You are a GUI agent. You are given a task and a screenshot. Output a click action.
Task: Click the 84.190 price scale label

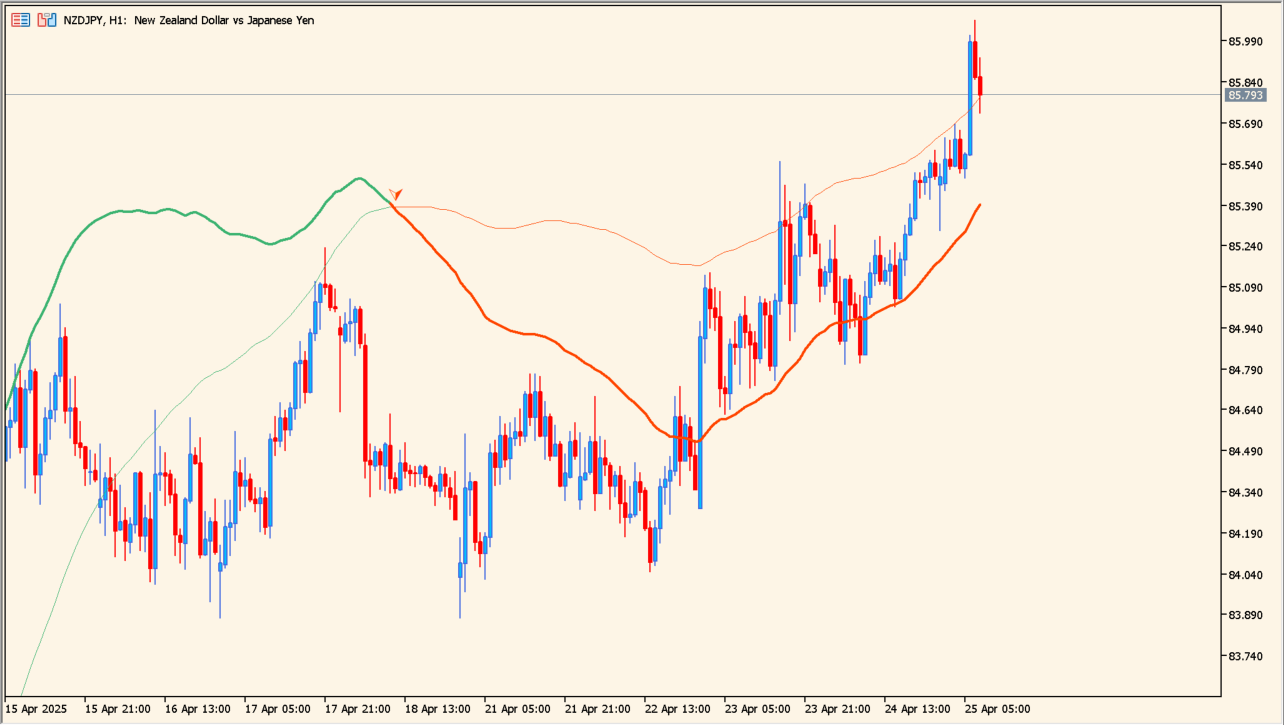(x=1245, y=533)
